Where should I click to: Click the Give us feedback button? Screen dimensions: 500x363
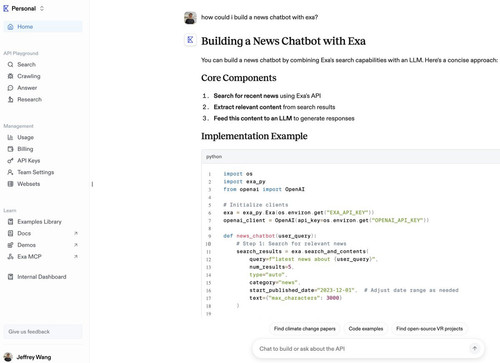pos(43,332)
